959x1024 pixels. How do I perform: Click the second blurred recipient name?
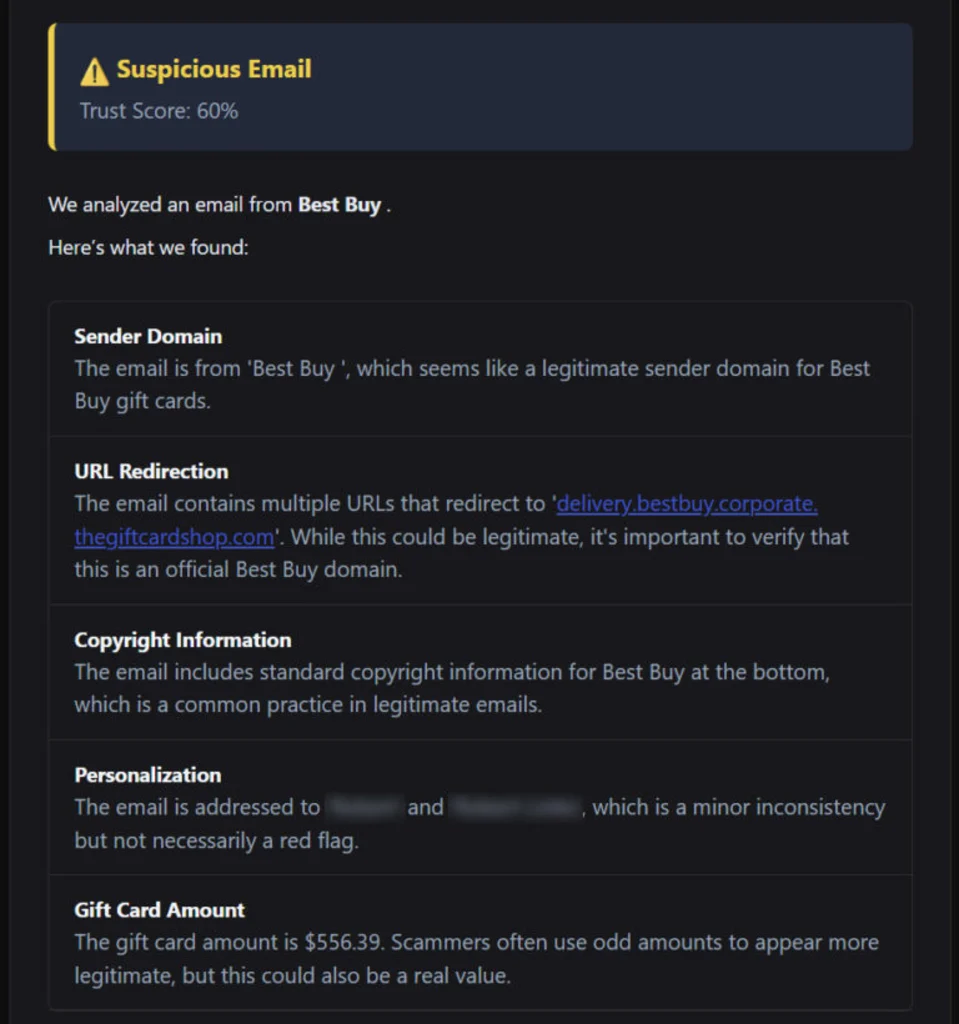click(x=516, y=808)
